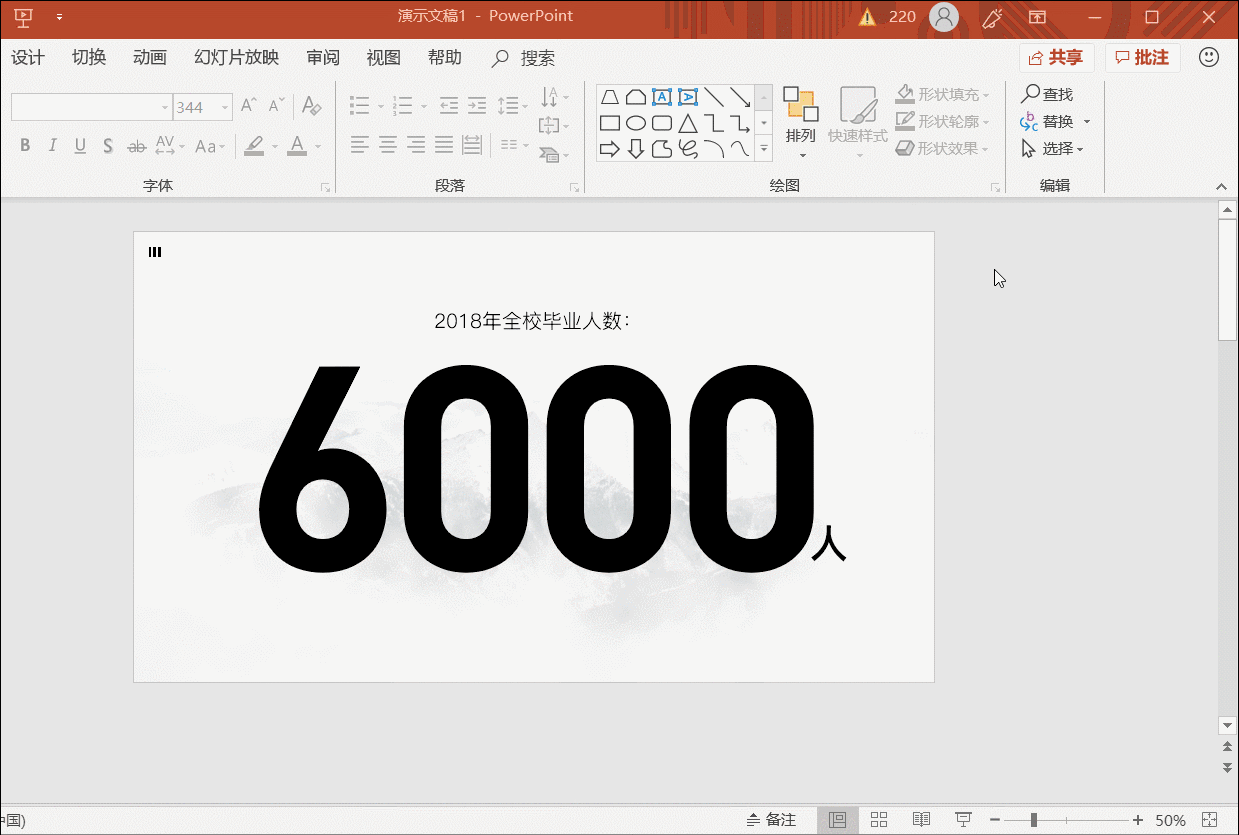1239x835 pixels.
Task: Click the Arrange (排列) icon
Action: (x=800, y=105)
